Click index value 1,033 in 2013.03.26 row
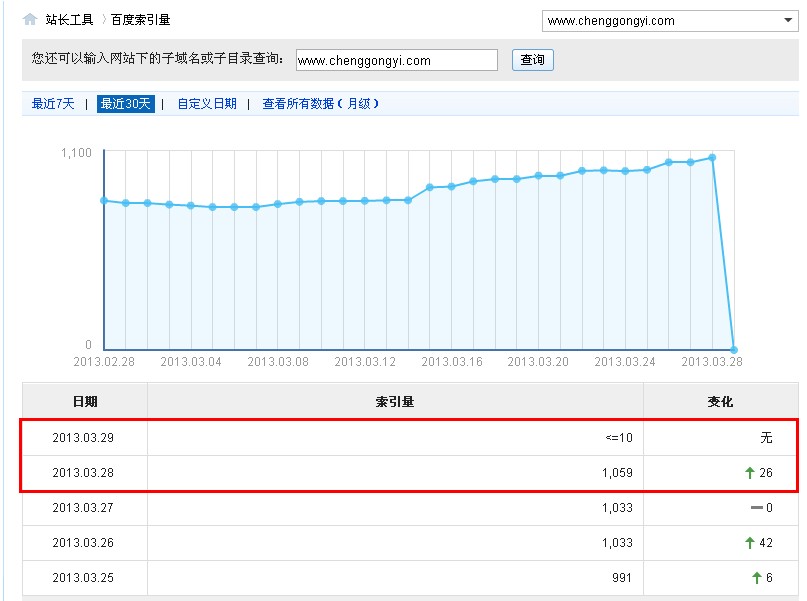This screenshot has width=807, height=601. pyautogui.click(x=618, y=543)
